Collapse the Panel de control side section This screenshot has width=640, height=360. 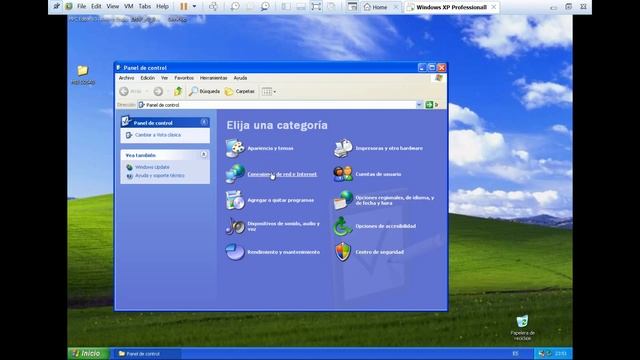(204, 122)
